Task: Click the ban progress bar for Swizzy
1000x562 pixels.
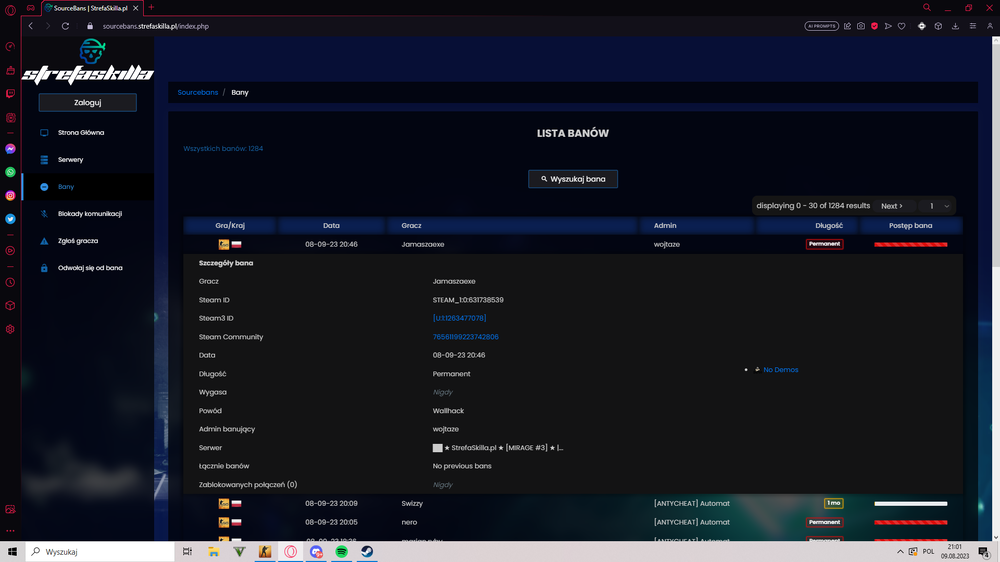Action: pyautogui.click(x=911, y=503)
